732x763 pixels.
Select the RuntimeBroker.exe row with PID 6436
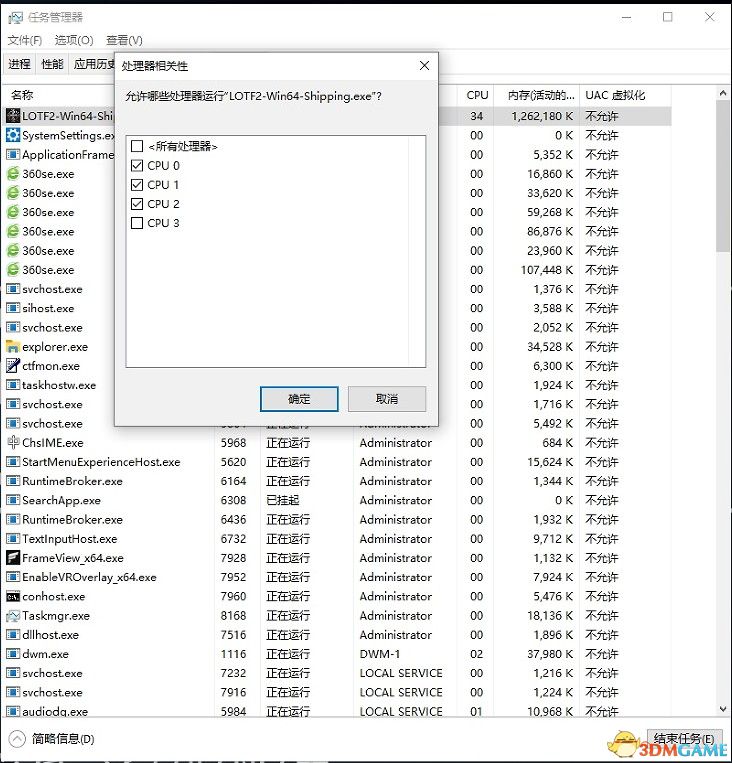tap(338, 519)
